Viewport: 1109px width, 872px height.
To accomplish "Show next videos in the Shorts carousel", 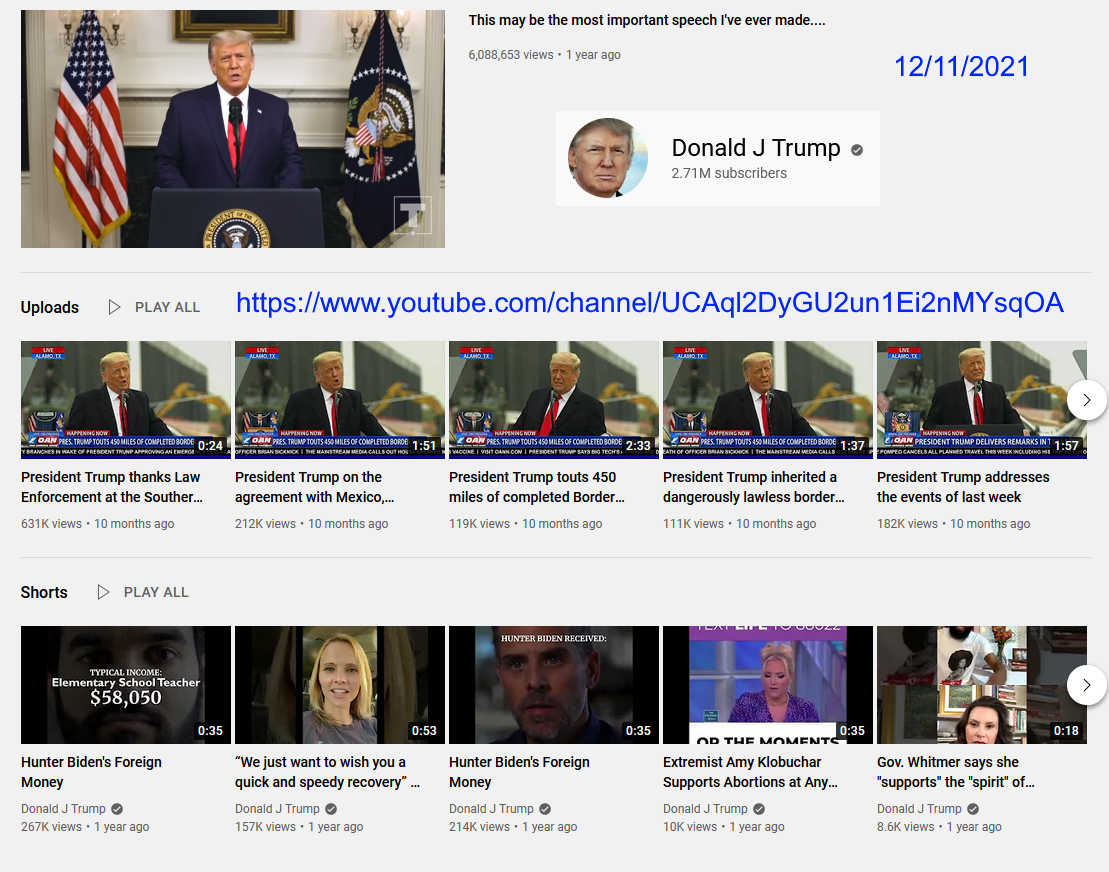I will (1086, 685).
